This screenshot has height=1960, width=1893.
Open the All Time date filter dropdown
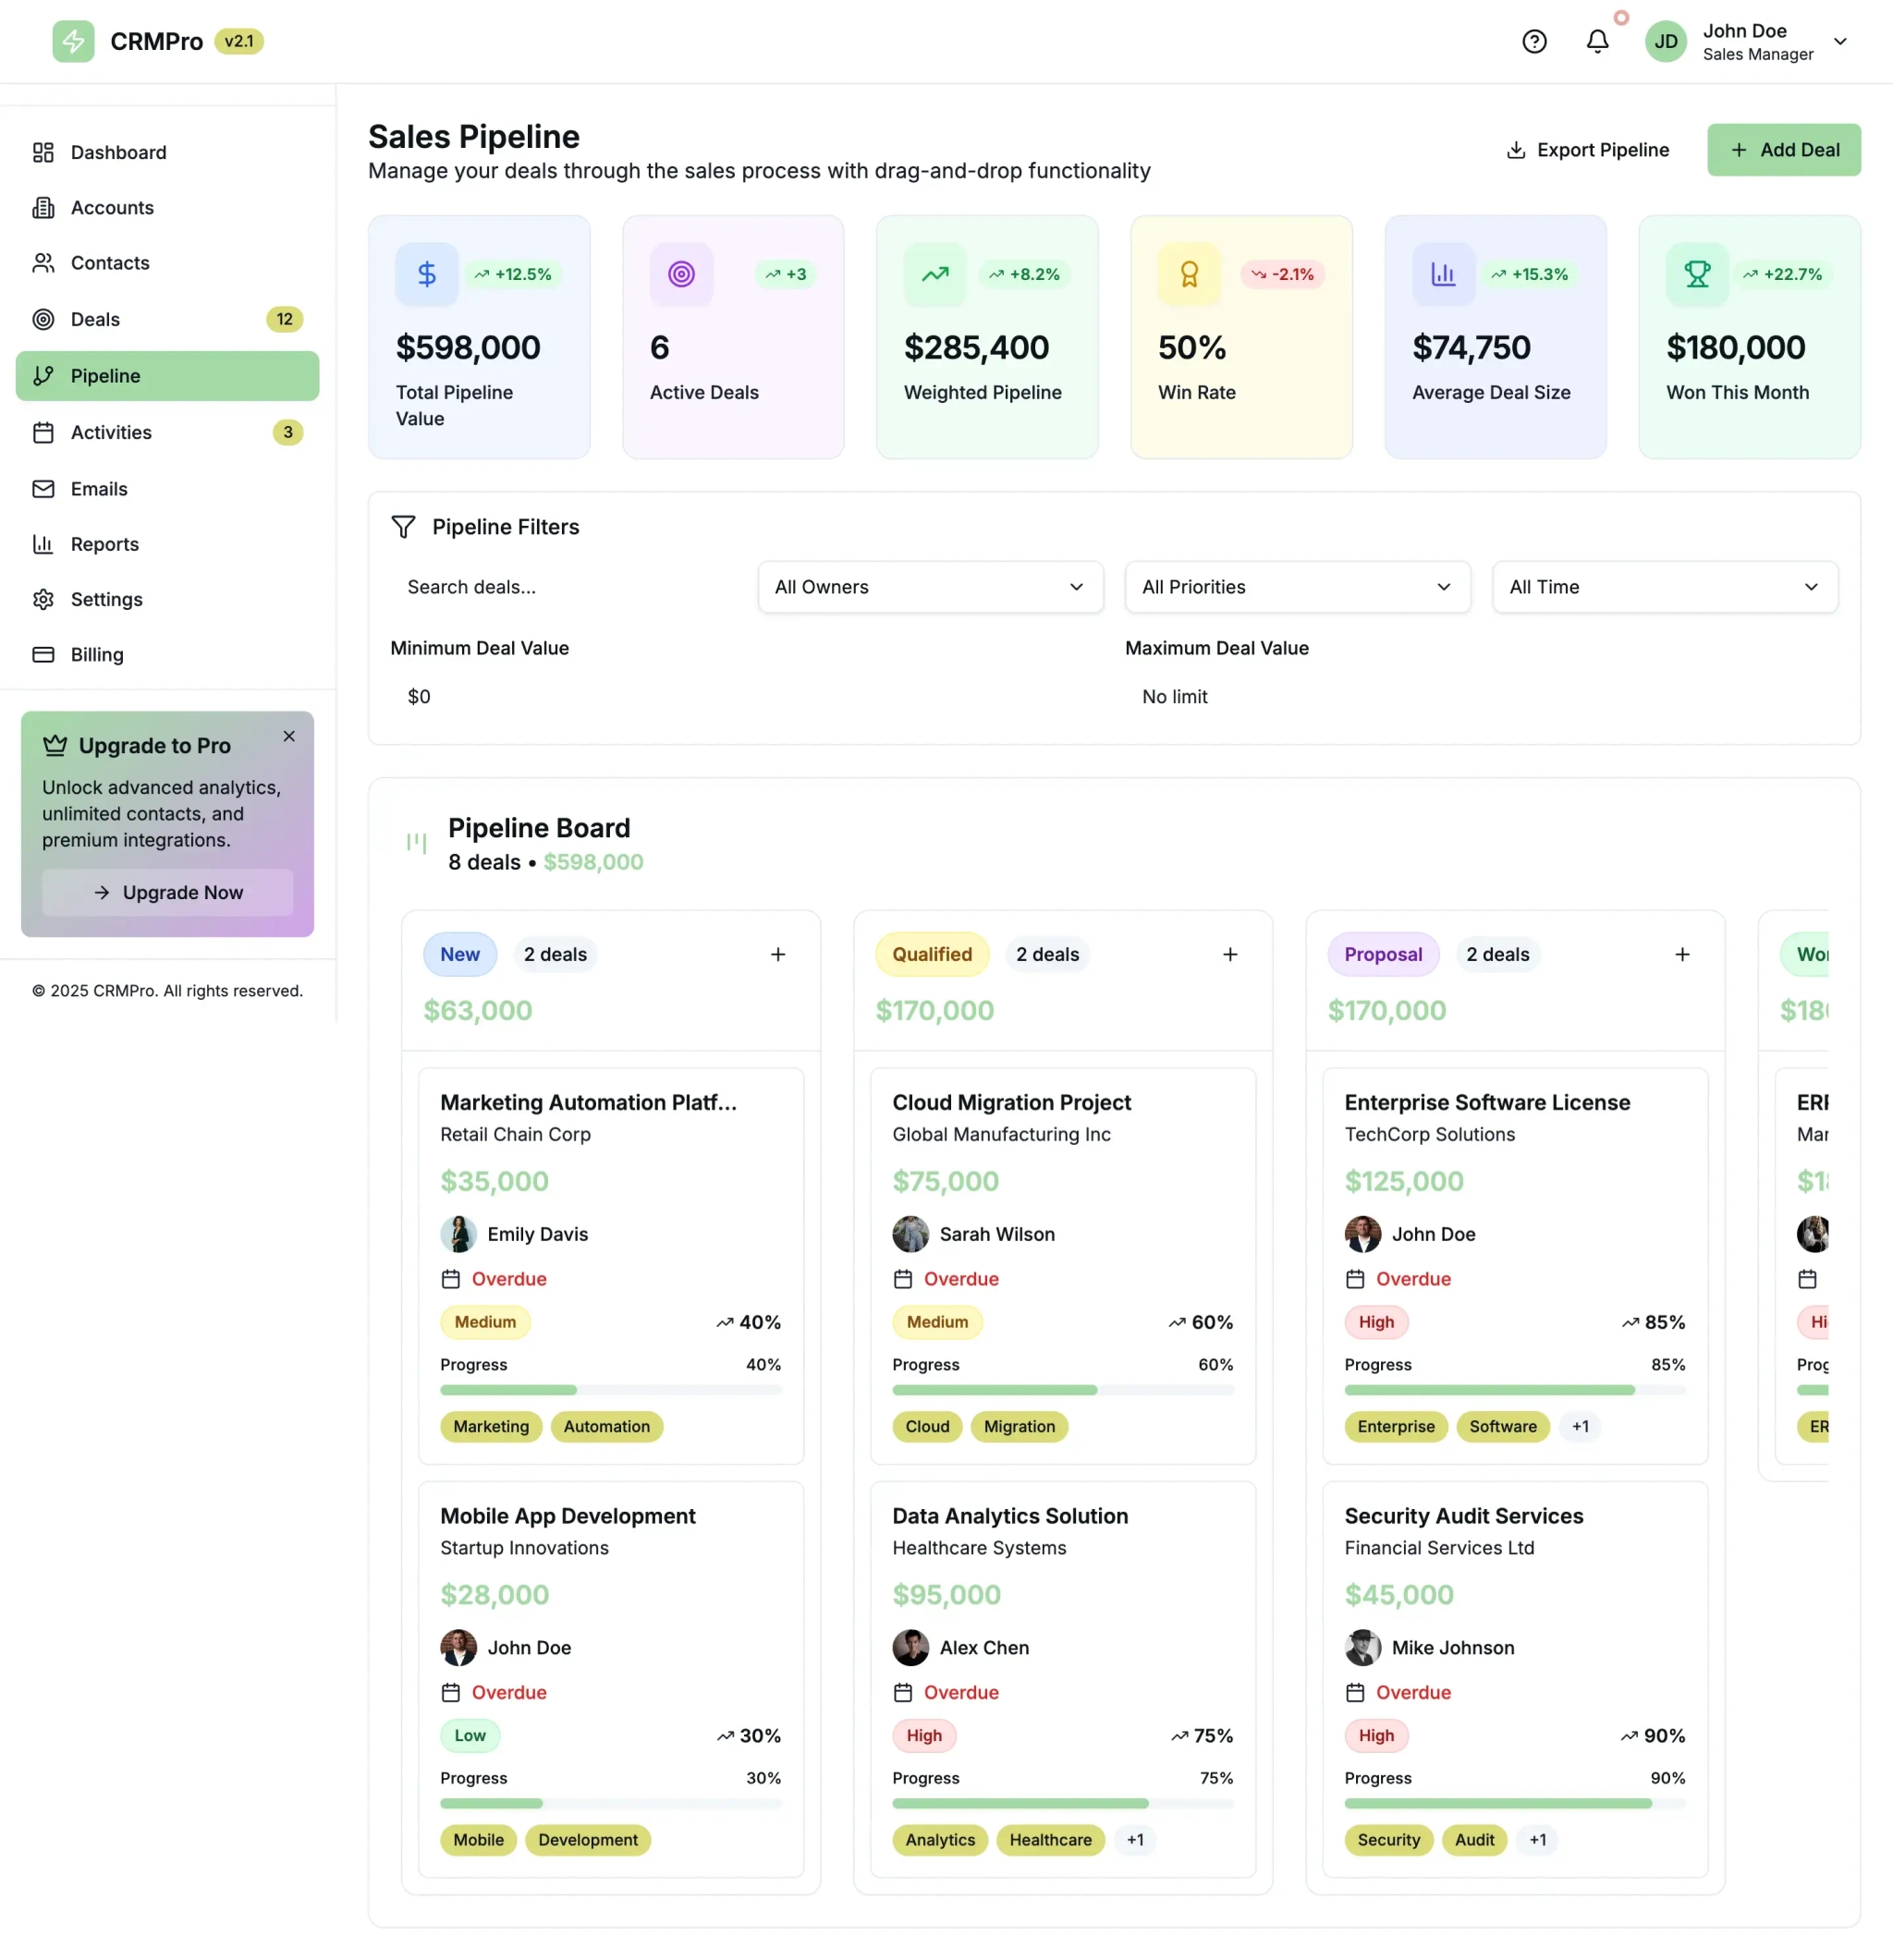click(1663, 587)
